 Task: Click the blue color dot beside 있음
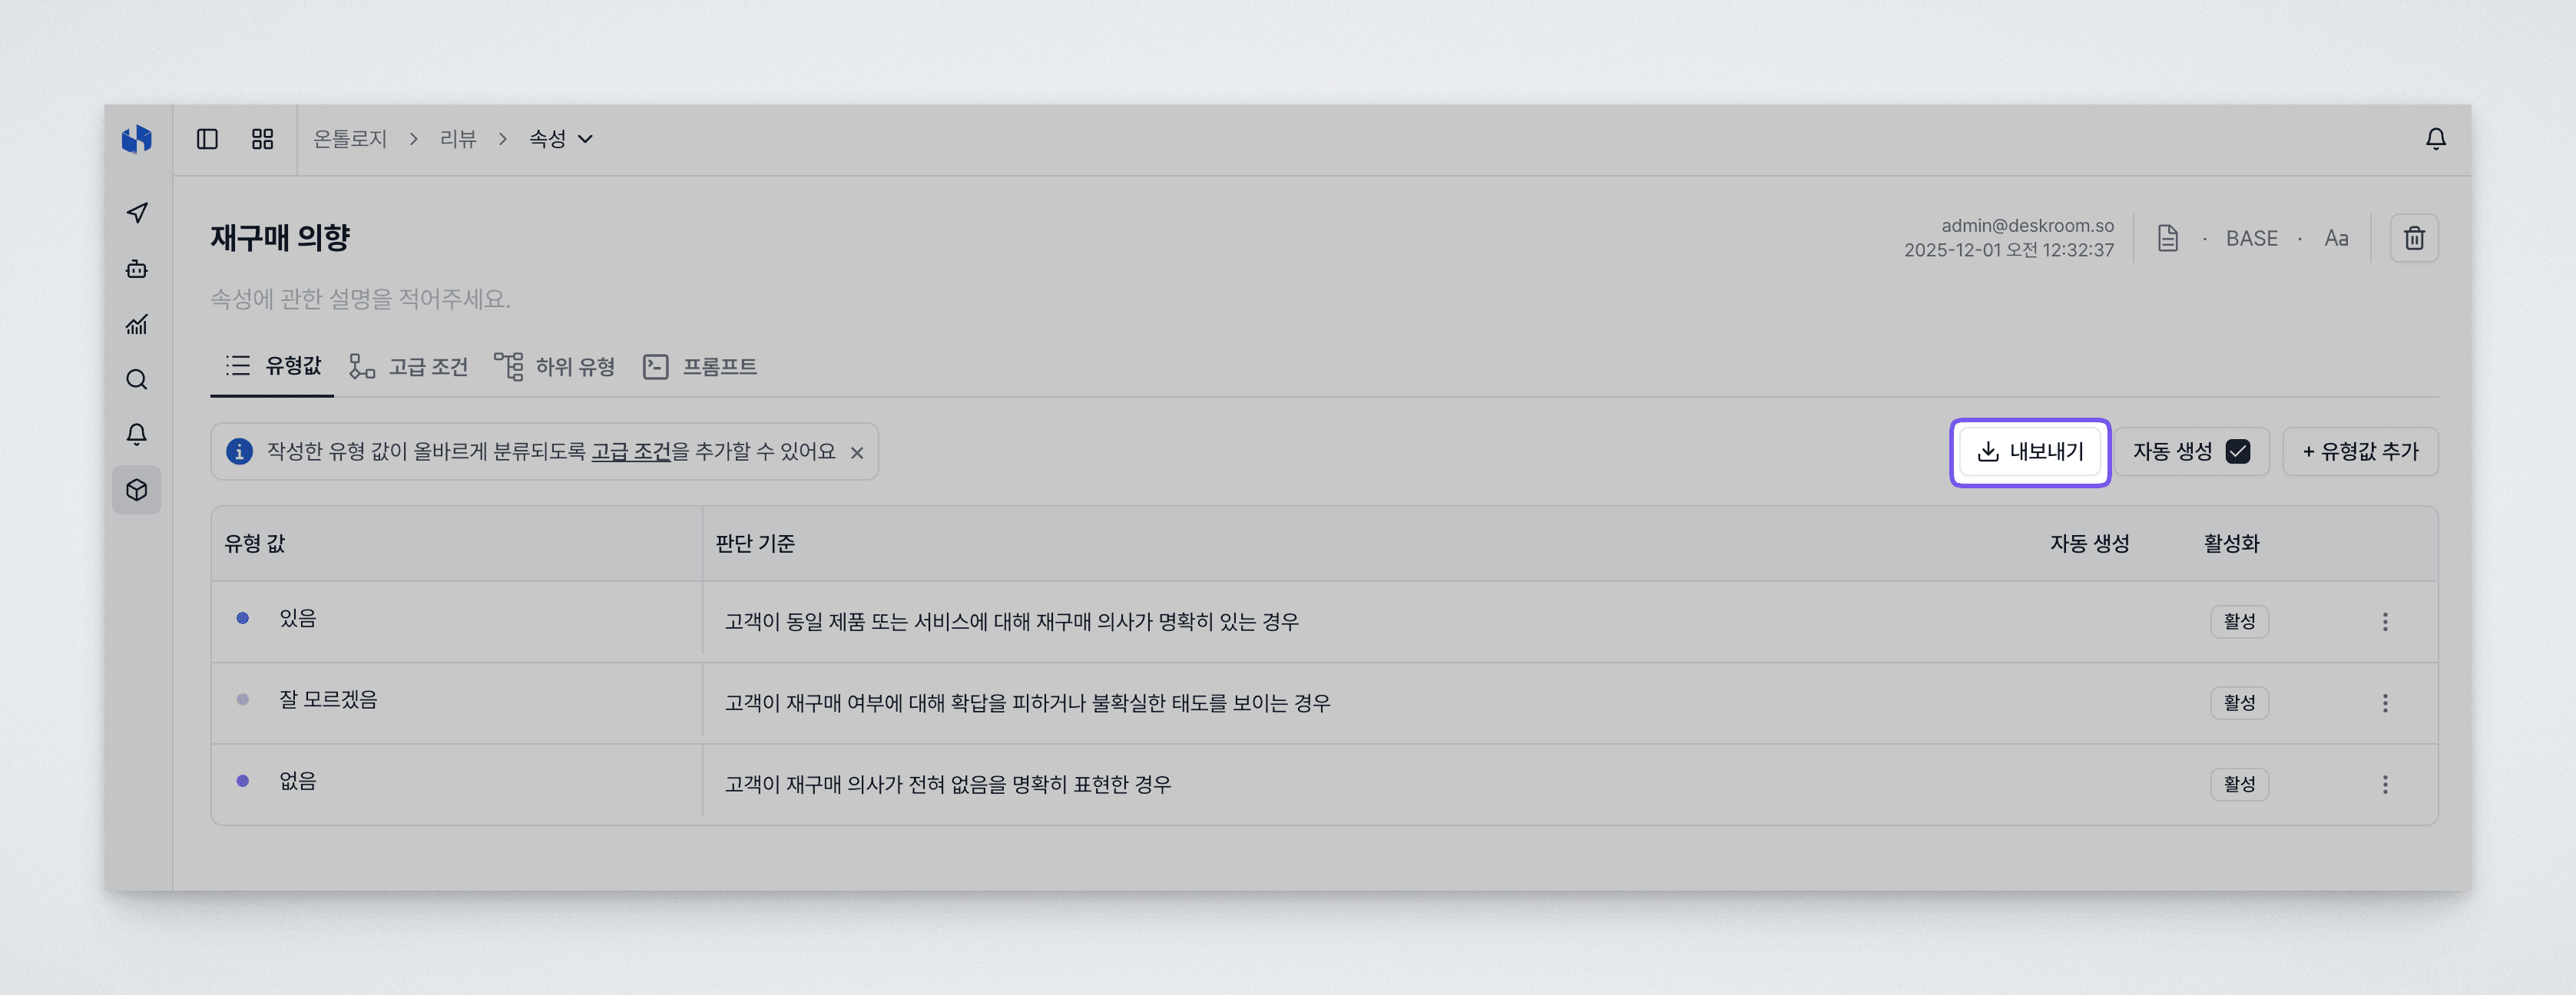click(242, 618)
